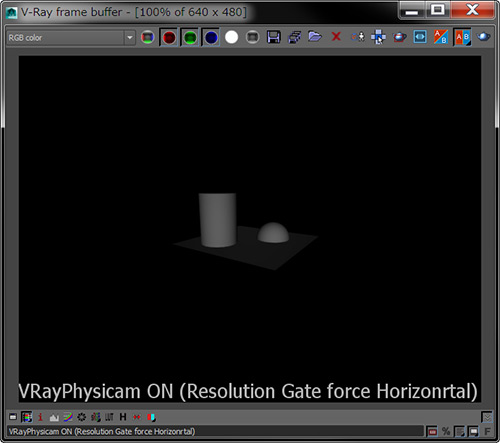Click the F font button in status bar
This screenshot has height=443, width=500.
[487, 432]
